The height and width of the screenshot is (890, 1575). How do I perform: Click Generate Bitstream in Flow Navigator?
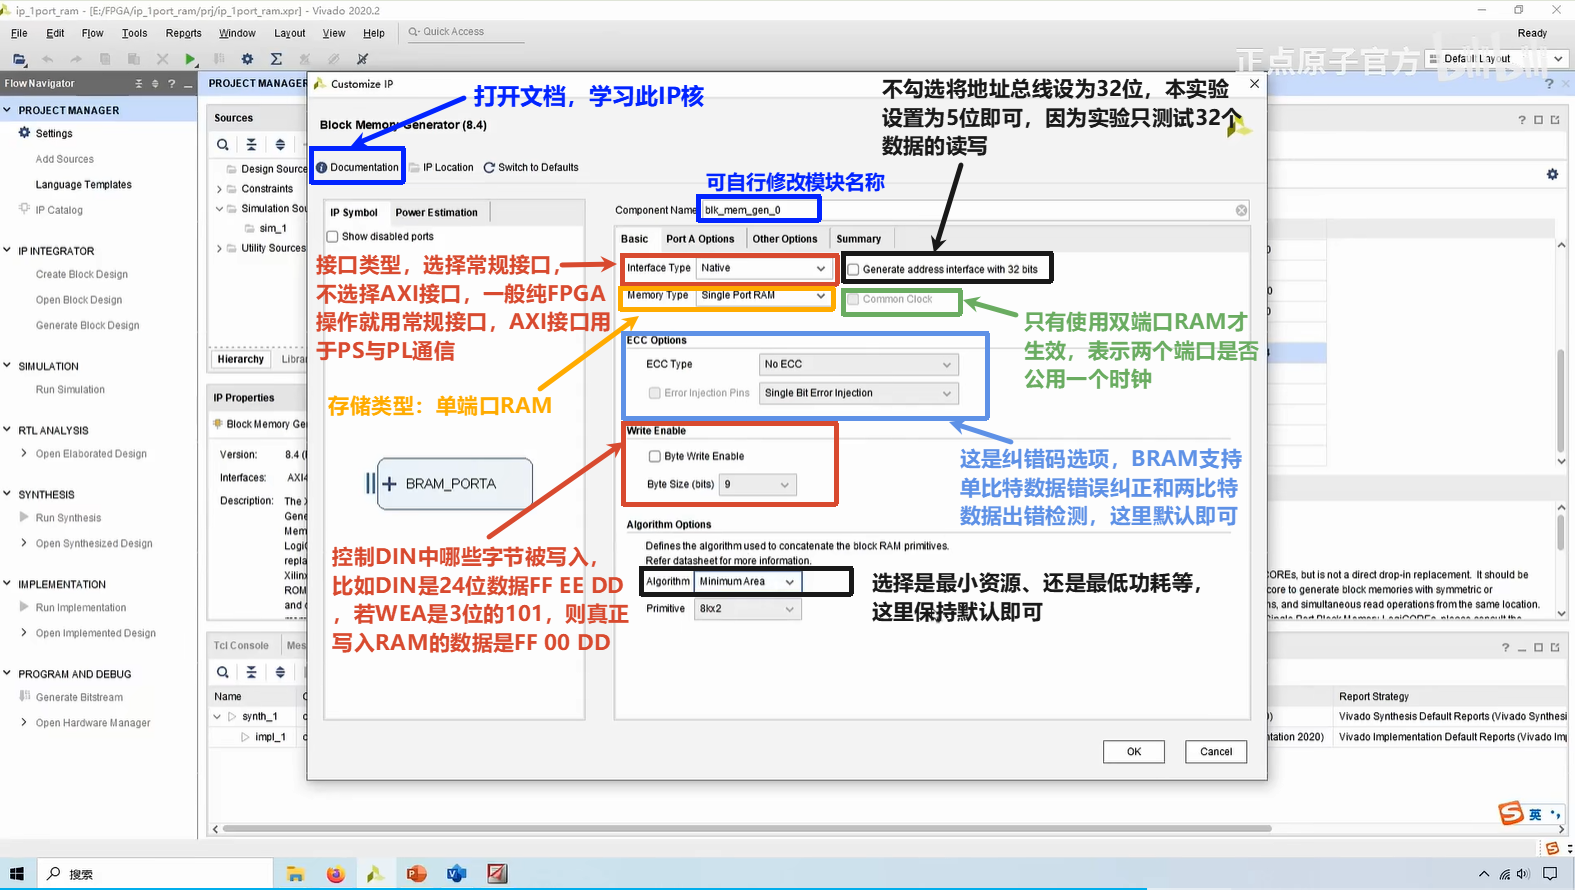tap(79, 697)
